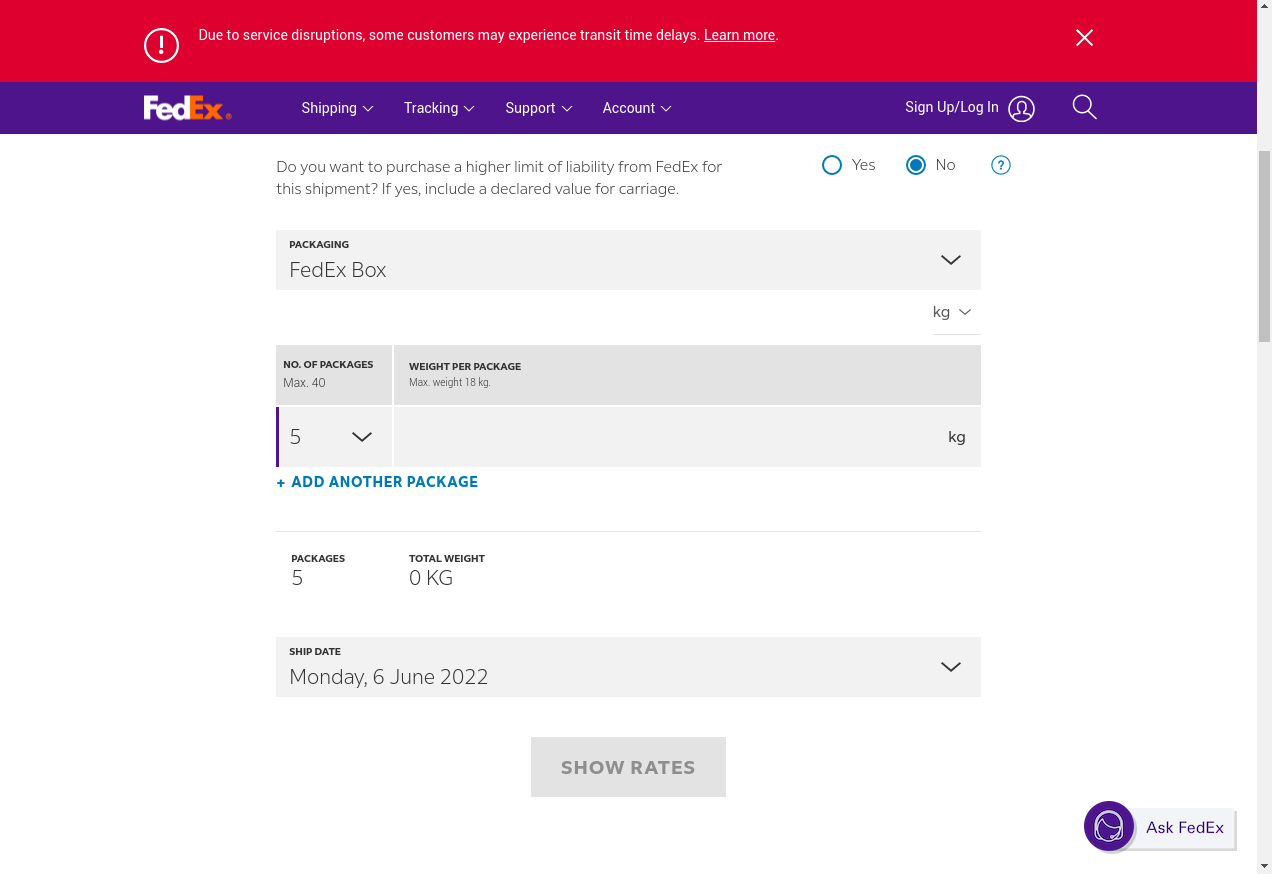The width and height of the screenshot is (1272, 874).
Task: Open the Shipping menu
Action: [337, 108]
